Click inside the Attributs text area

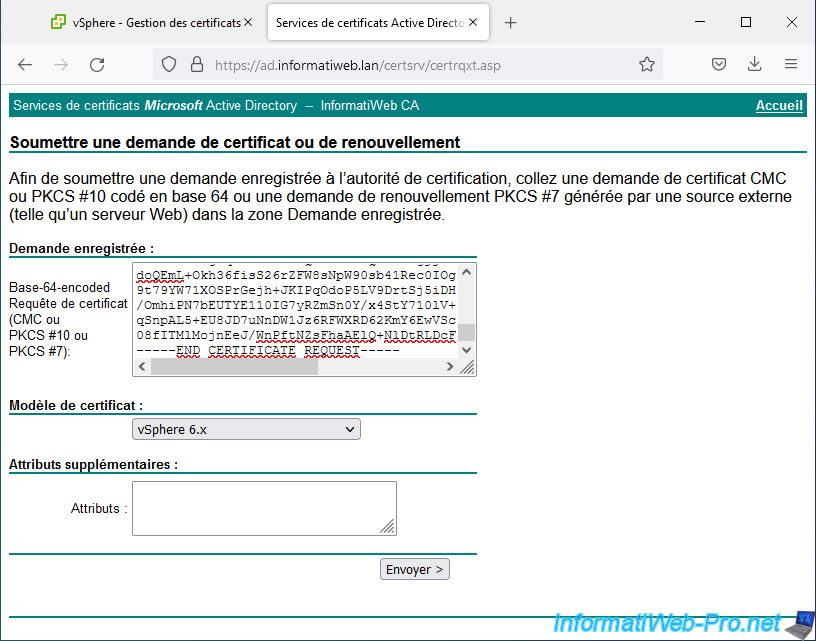(264, 508)
